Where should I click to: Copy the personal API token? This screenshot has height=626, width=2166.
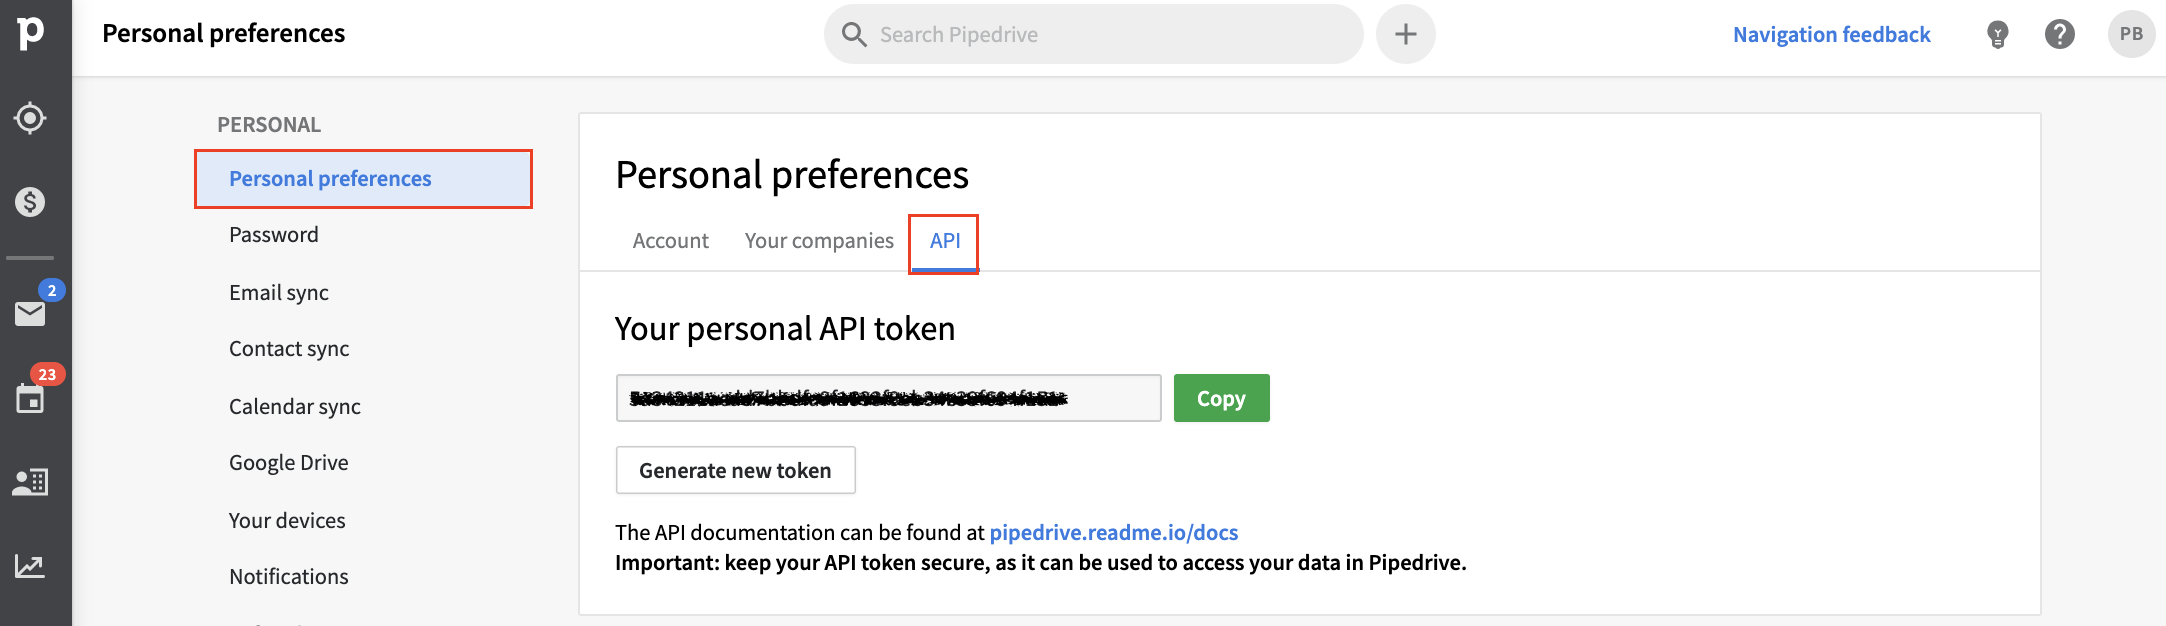(1221, 398)
